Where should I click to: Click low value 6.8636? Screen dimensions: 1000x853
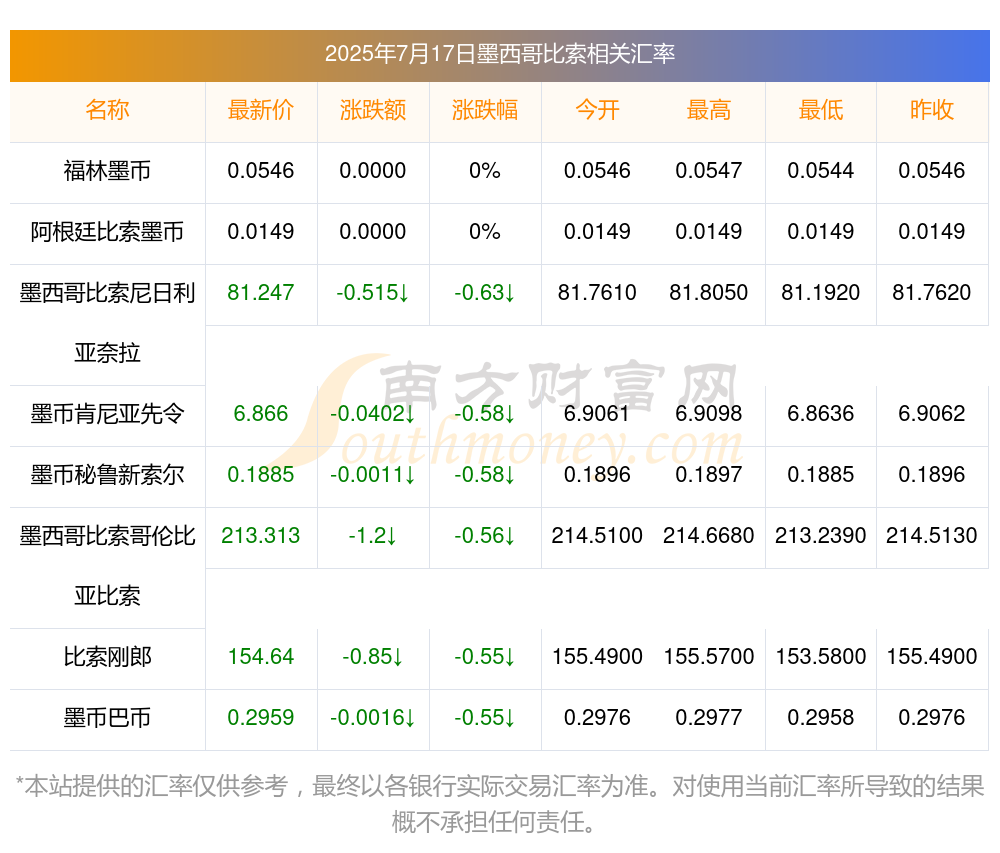point(820,414)
